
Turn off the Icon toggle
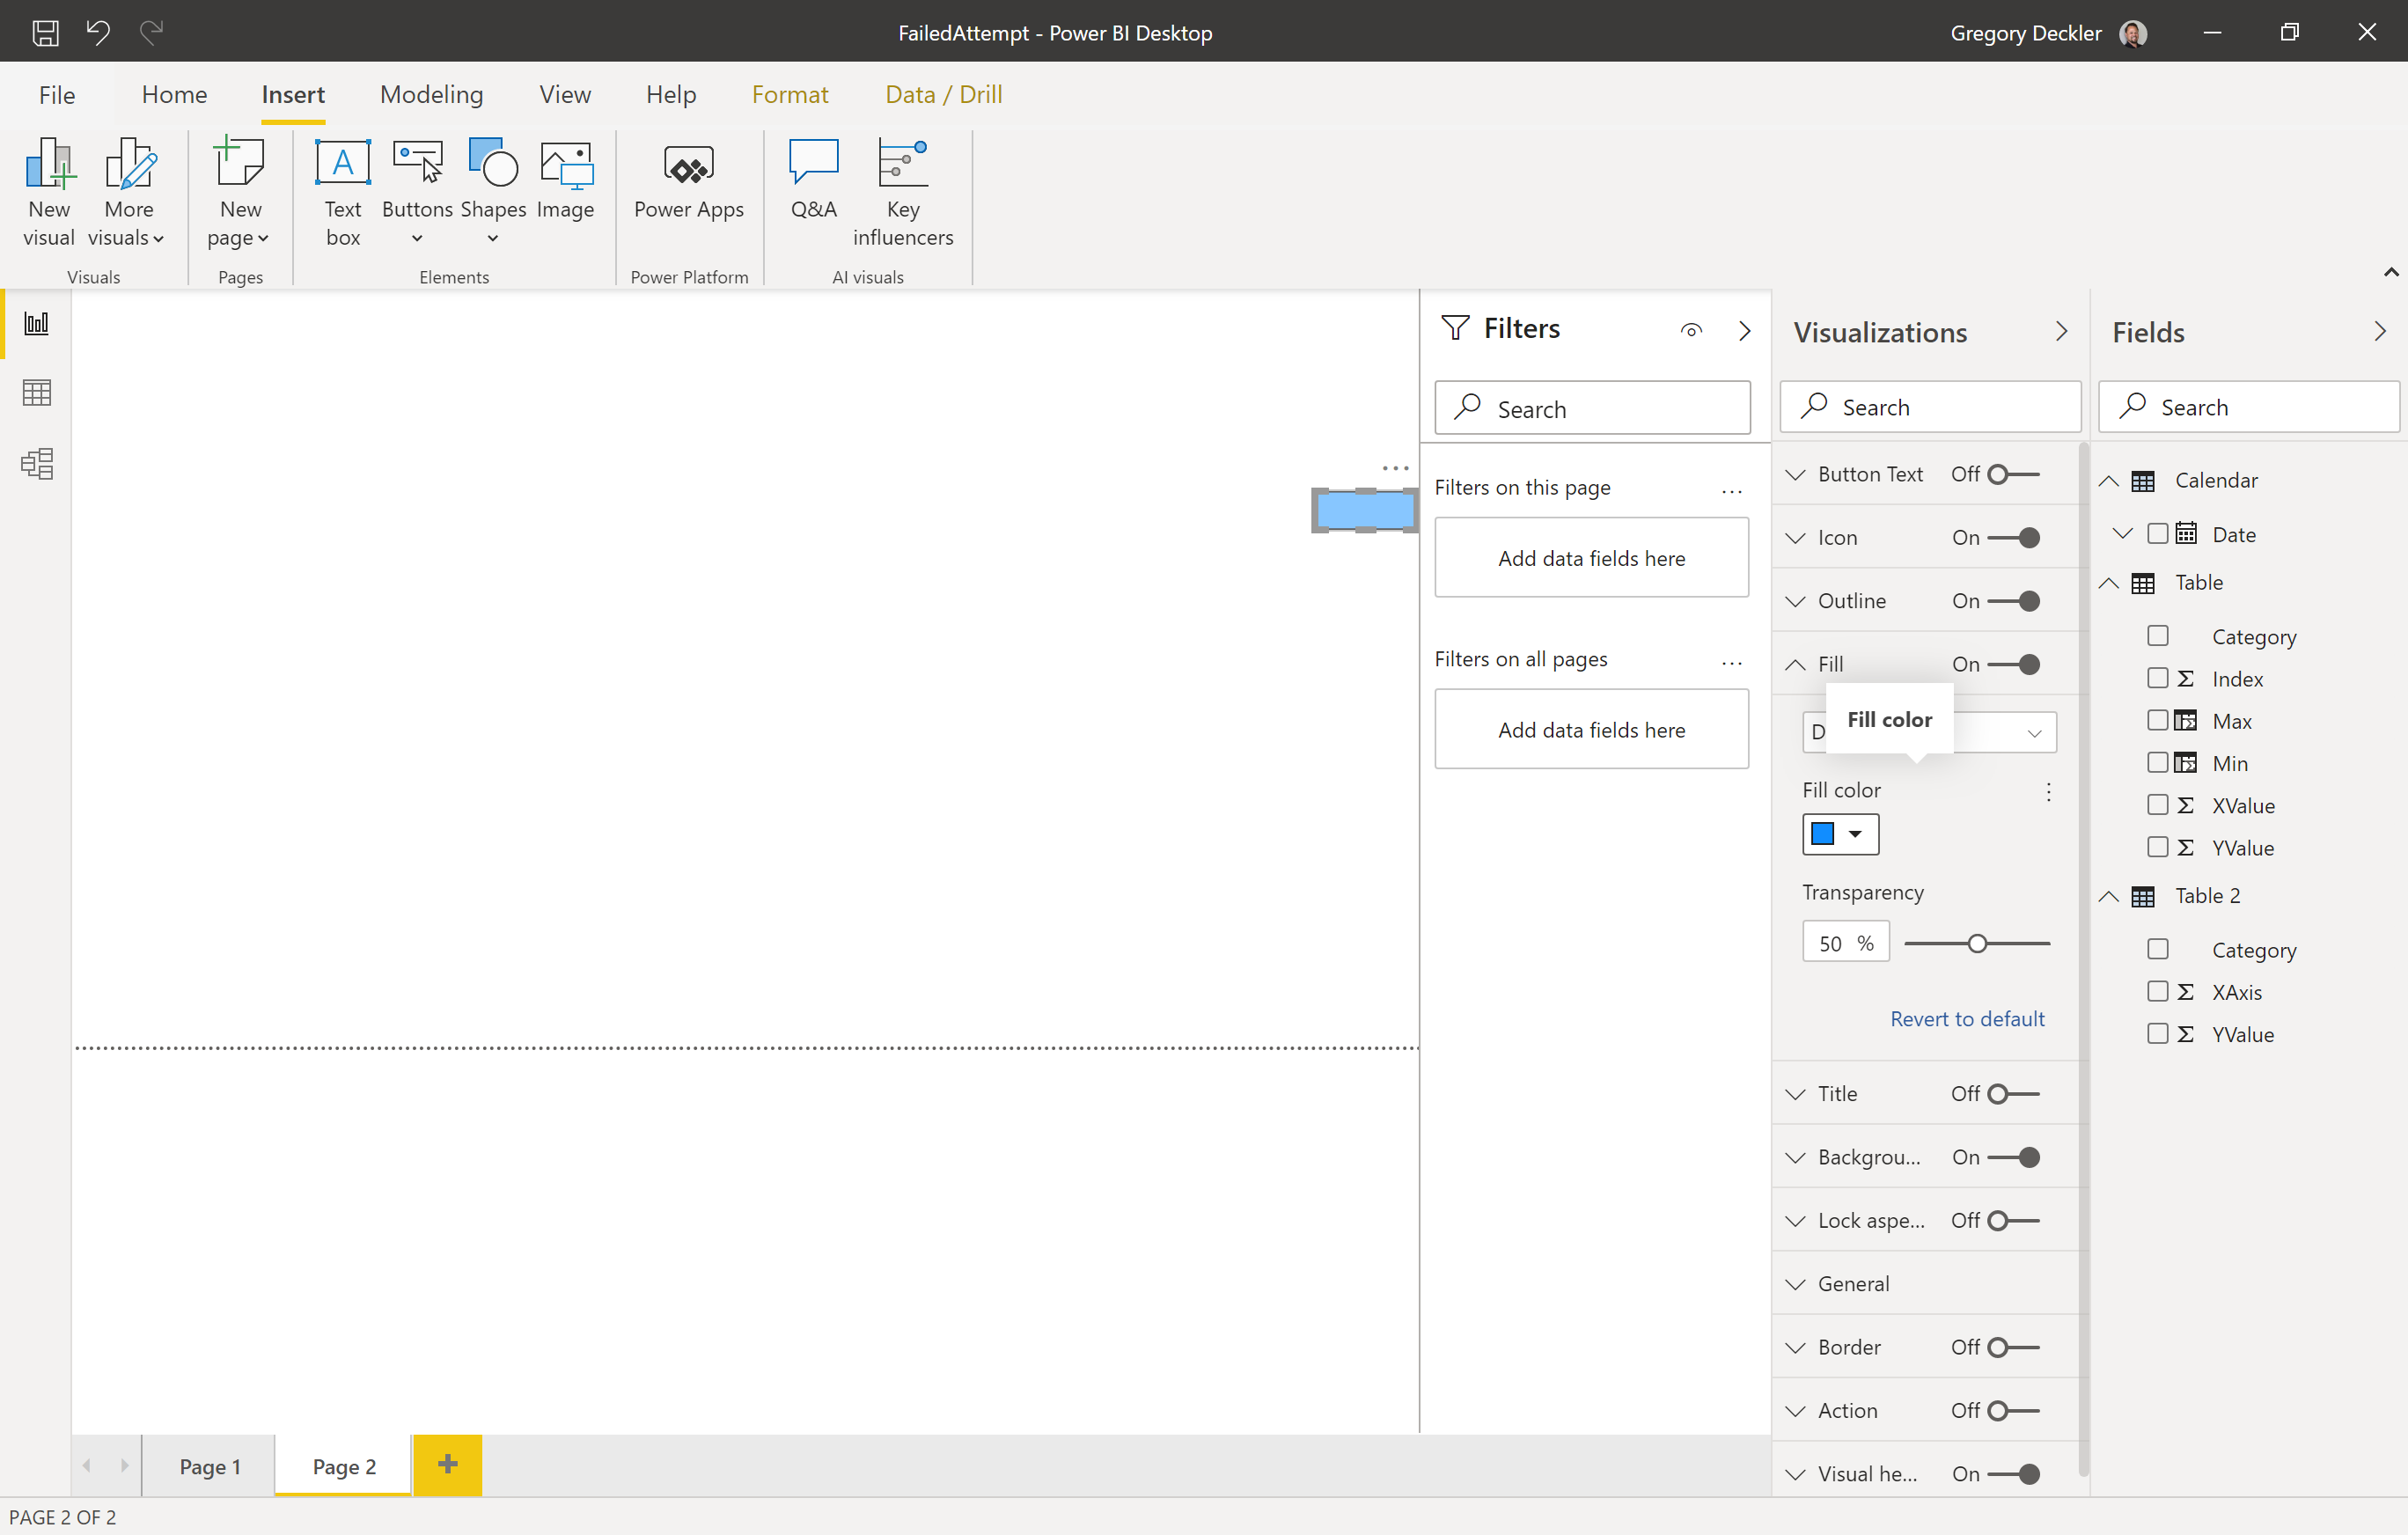pos(2013,538)
